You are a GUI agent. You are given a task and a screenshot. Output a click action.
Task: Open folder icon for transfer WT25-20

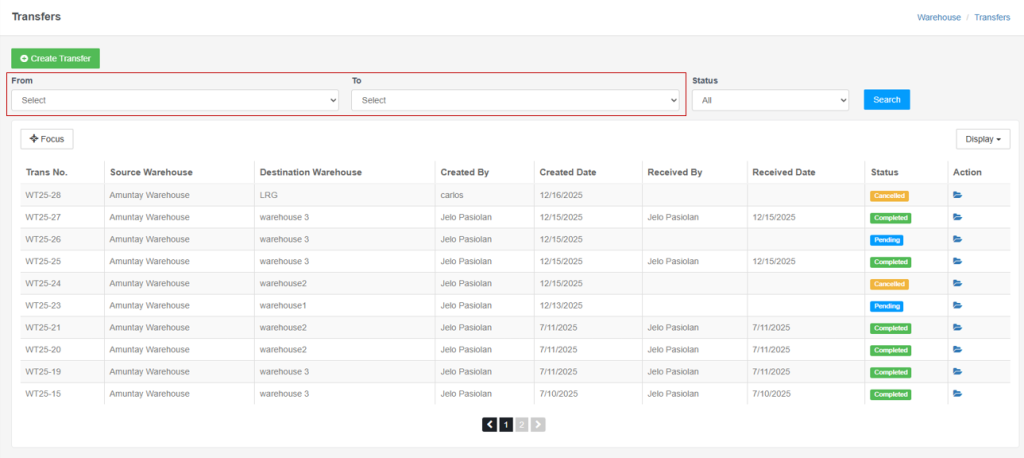click(957, 350)
